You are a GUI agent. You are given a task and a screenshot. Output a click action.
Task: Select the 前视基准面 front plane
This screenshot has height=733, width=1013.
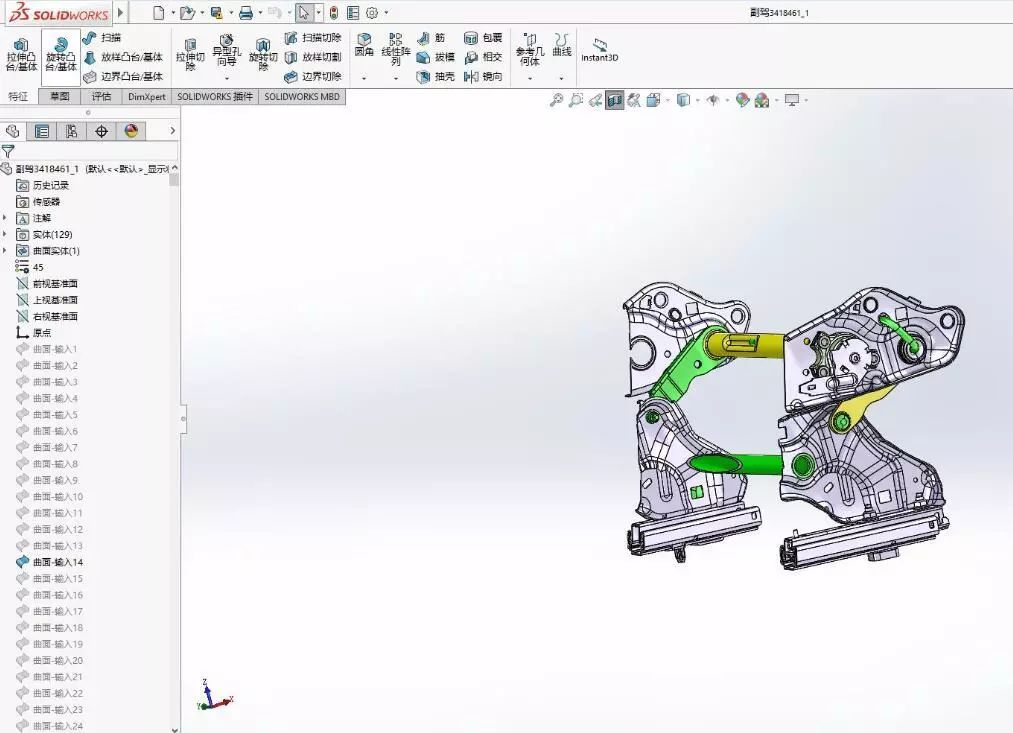[x=55, y=283]
